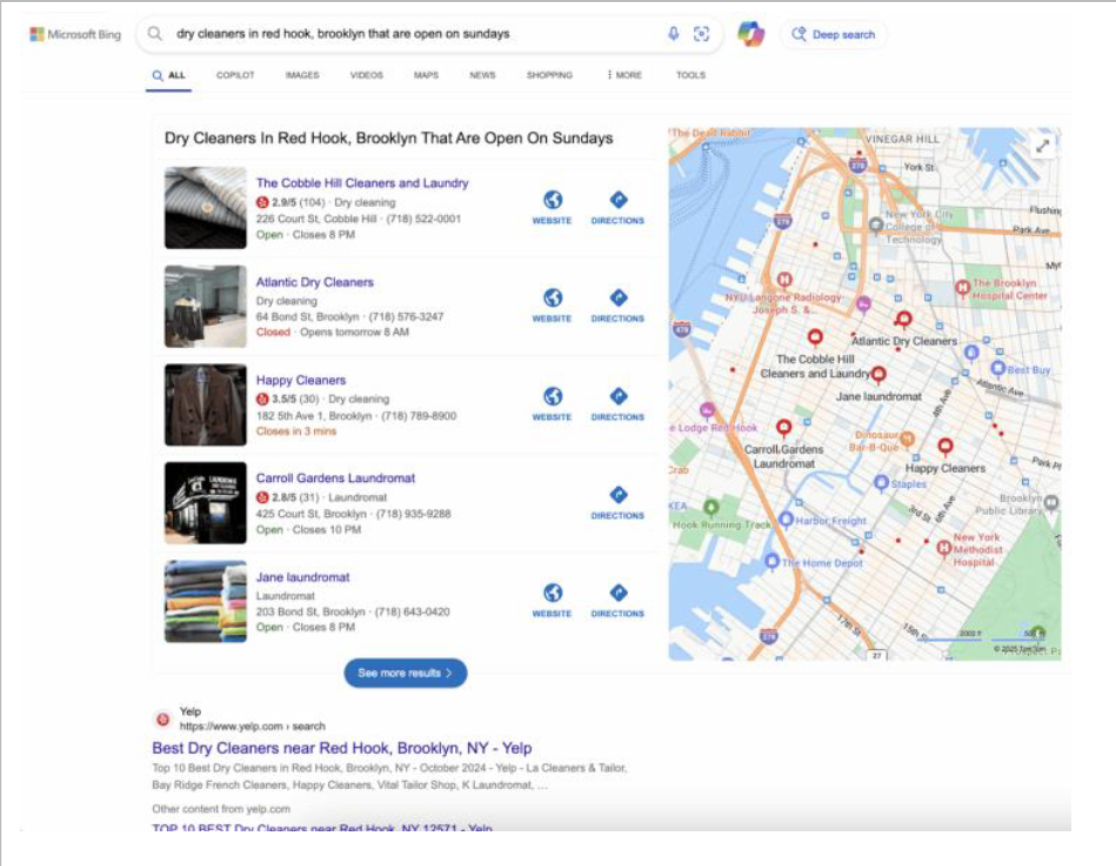Click the microphone voice search icon
1116x866 pixels.
click(673, 34)
